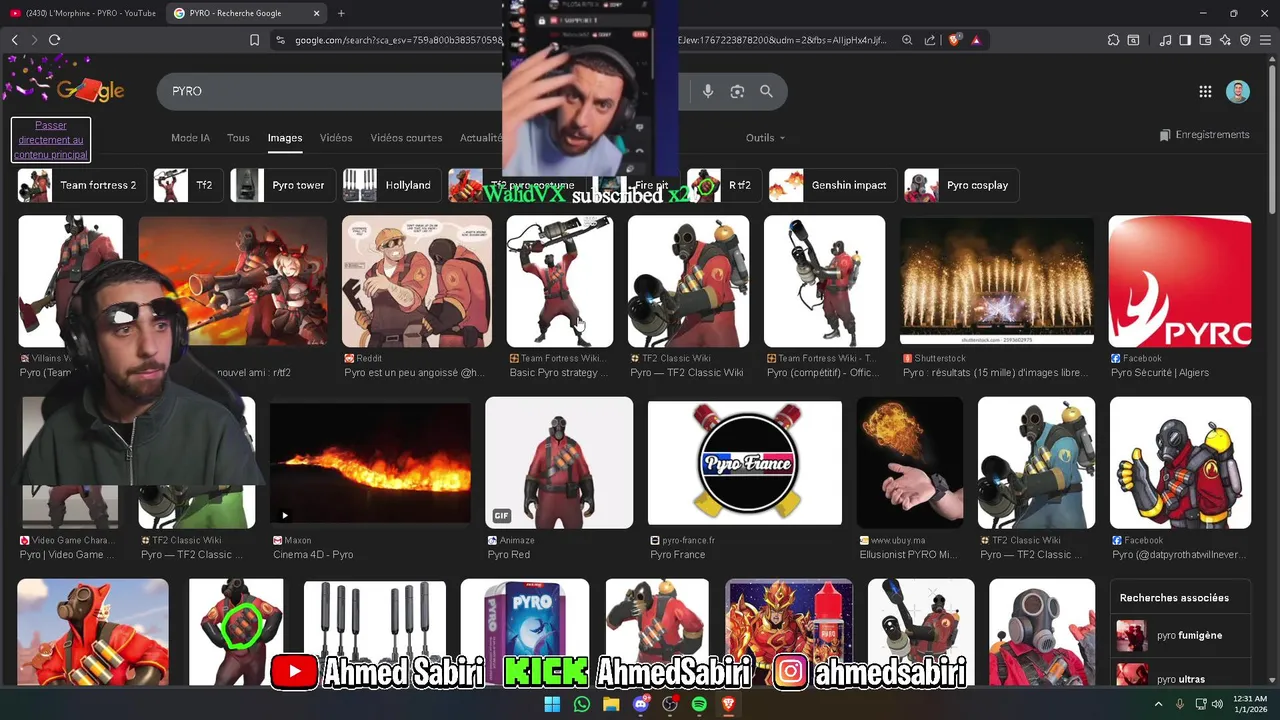Open the Facebook thumbs-up Pyro image
This screenshot has height=720, width=1280.
pyautogui.click(x=1180, y=462)
